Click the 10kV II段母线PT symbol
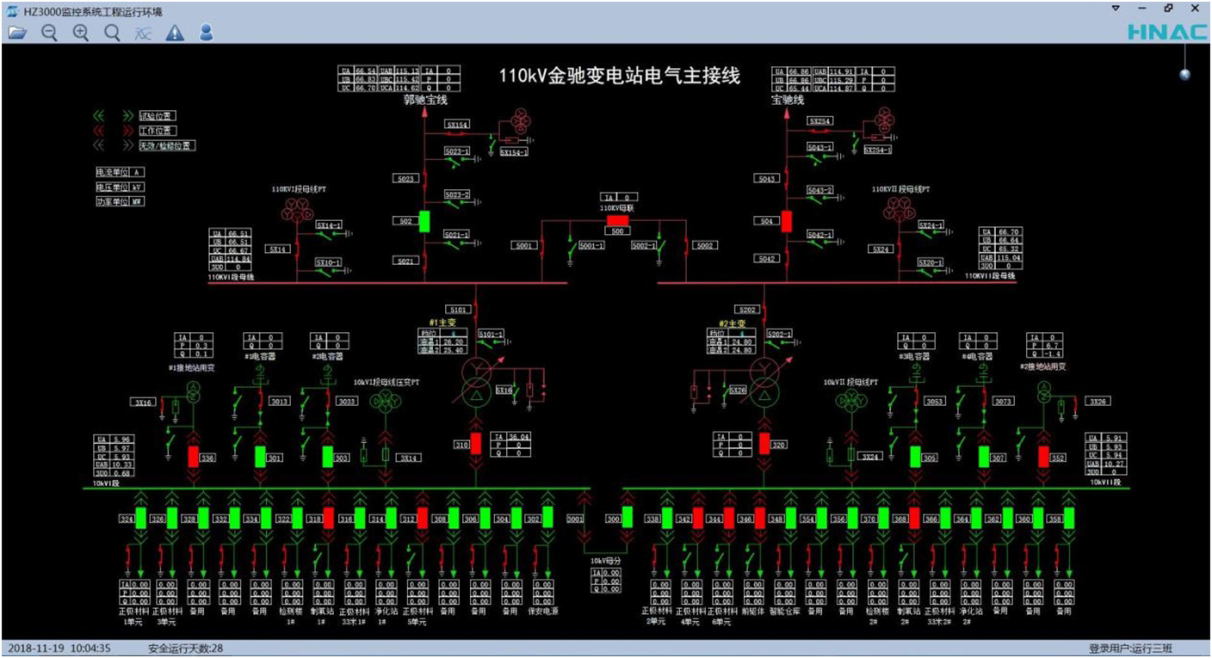The image size is (1212, 658). click(x=850, y=401)
